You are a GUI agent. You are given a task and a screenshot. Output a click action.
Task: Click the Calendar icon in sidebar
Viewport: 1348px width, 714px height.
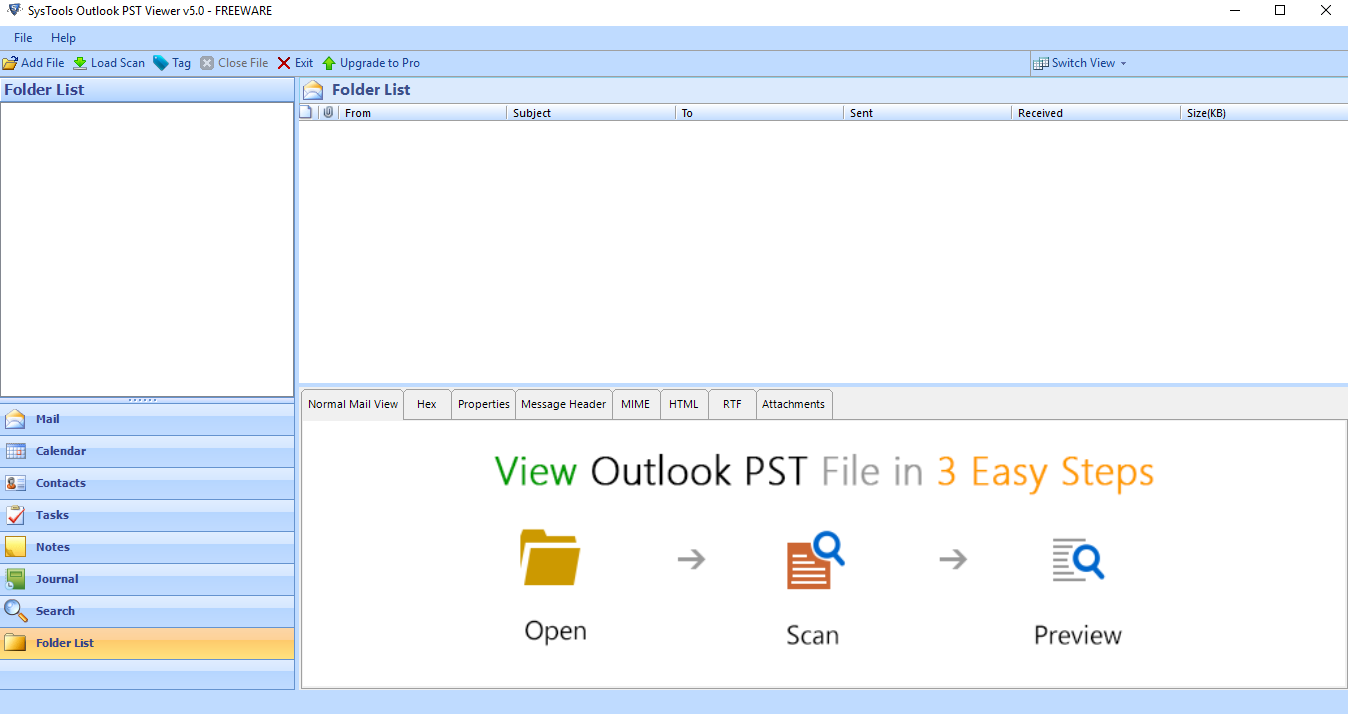click(15, 451)
